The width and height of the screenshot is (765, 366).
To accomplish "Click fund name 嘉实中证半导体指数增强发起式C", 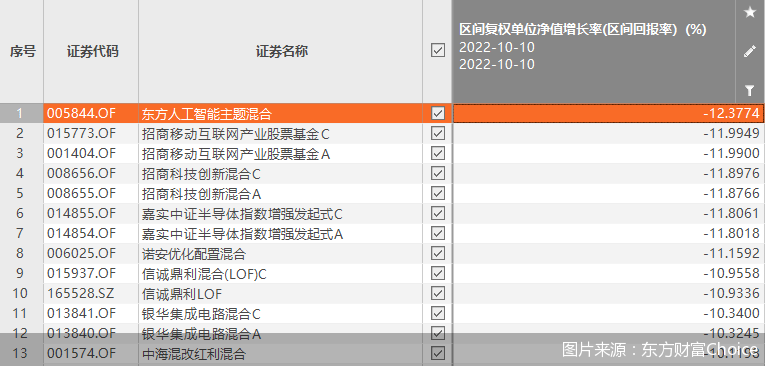I will (242, 214).
